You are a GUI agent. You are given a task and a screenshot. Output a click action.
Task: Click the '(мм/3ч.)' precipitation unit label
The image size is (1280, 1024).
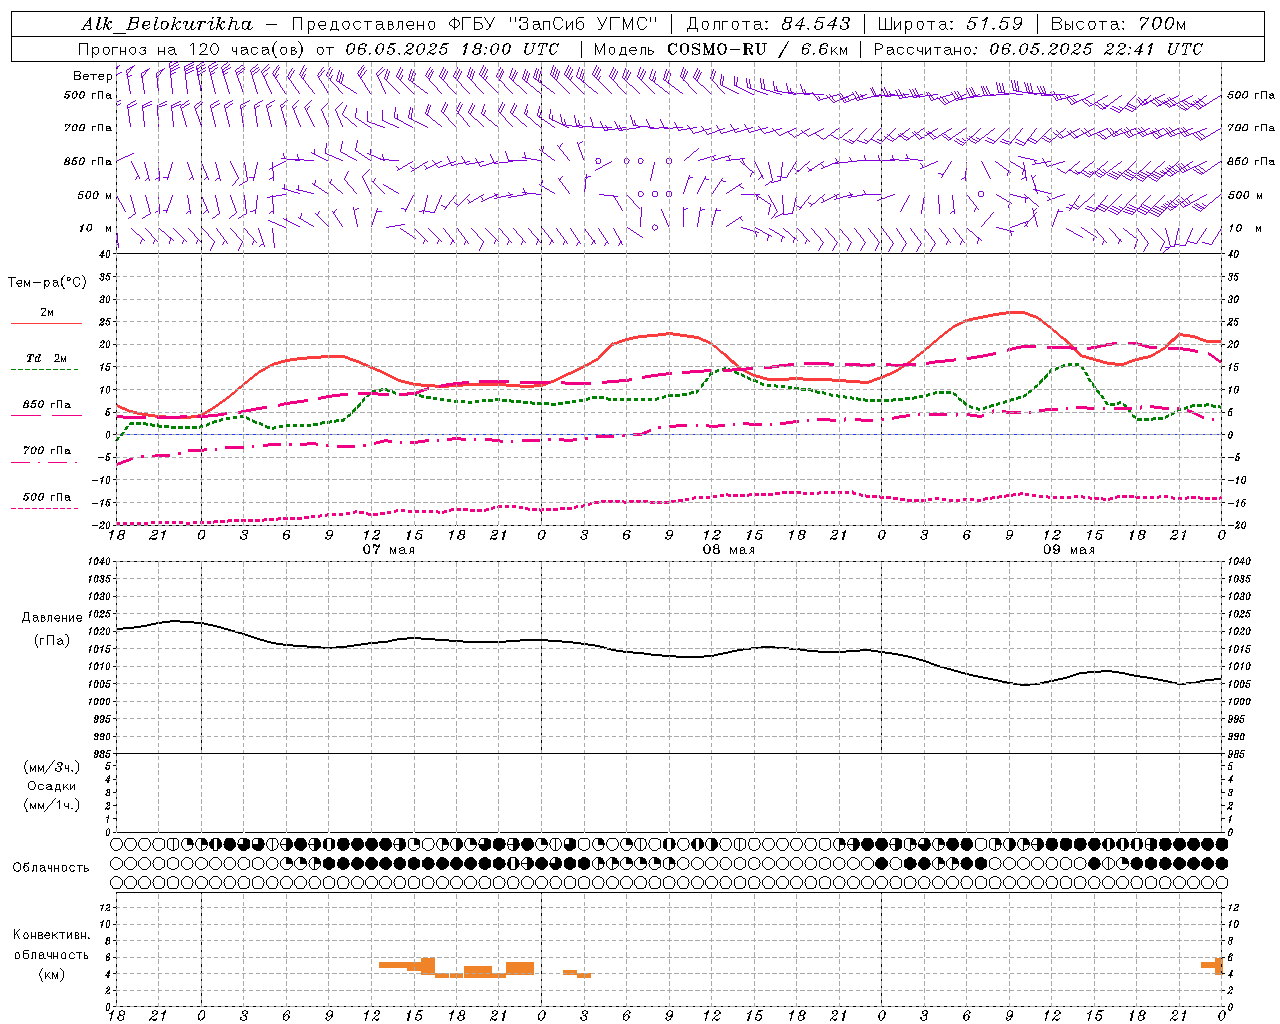point(52,768)
